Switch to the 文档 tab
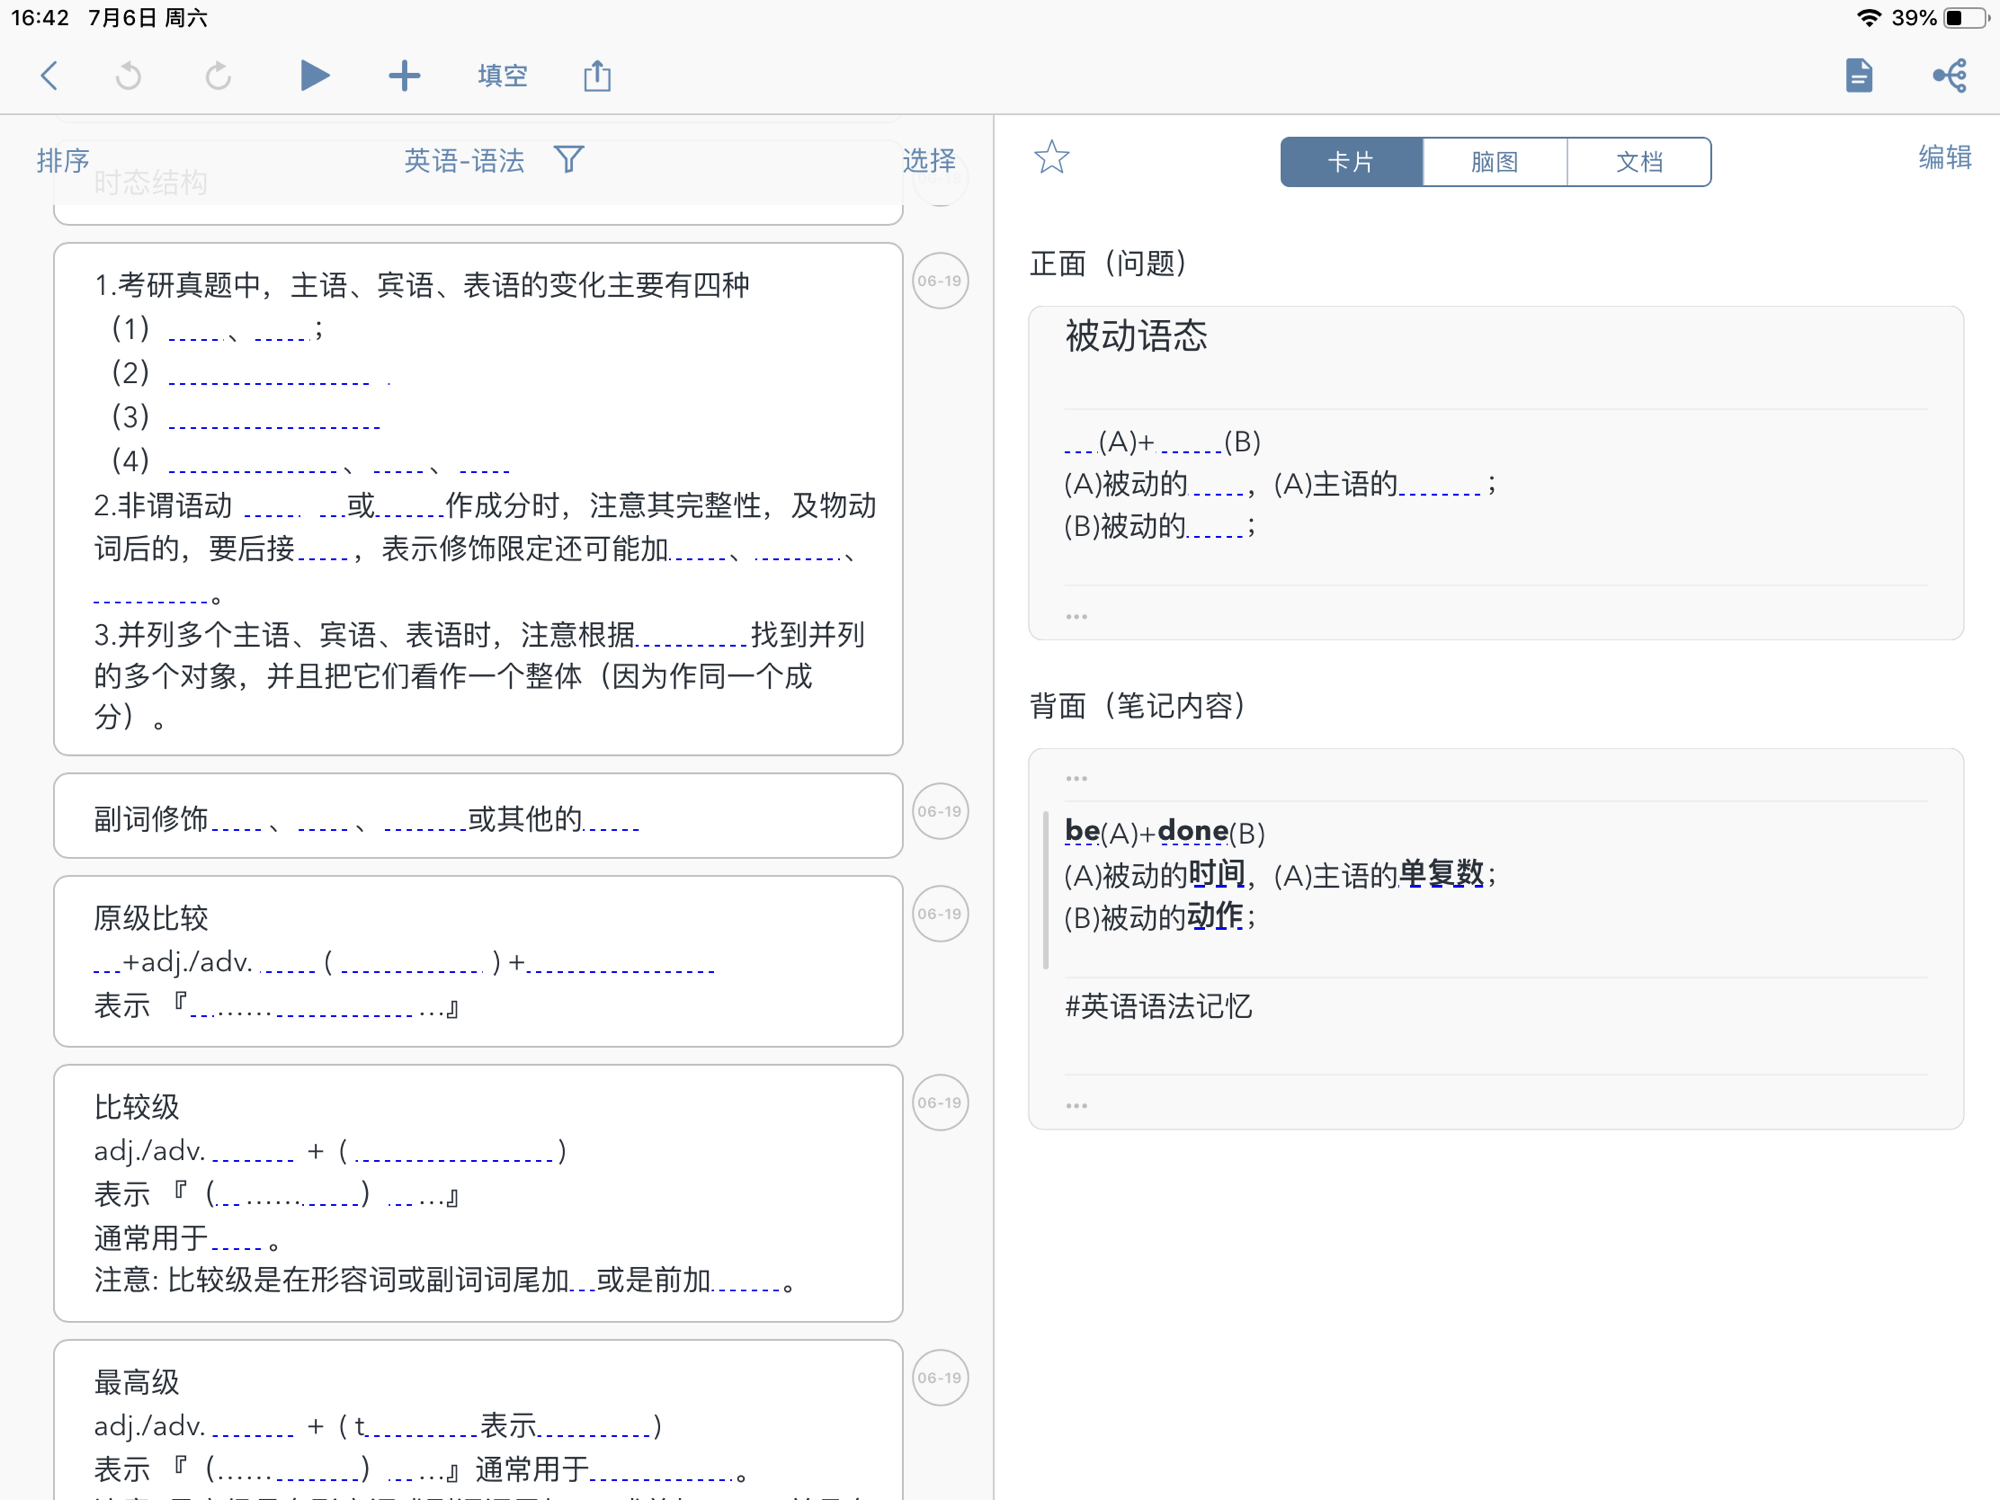Image resolution: width=2000 pixels, height=1500 pixels. (x=1639, y=162)
